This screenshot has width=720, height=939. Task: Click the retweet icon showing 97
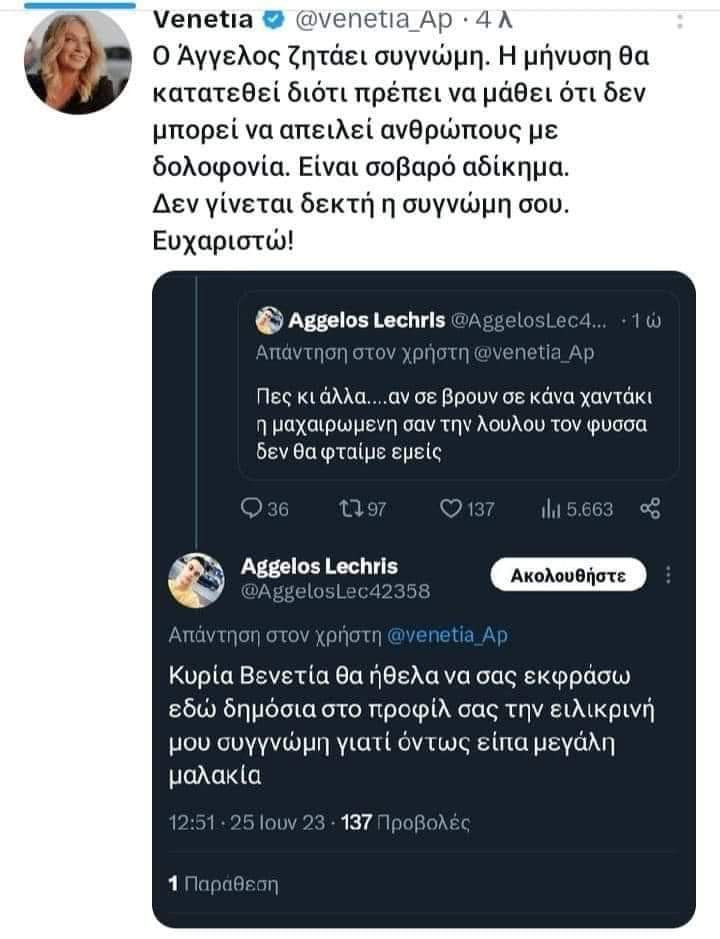[x=345, y=509]
